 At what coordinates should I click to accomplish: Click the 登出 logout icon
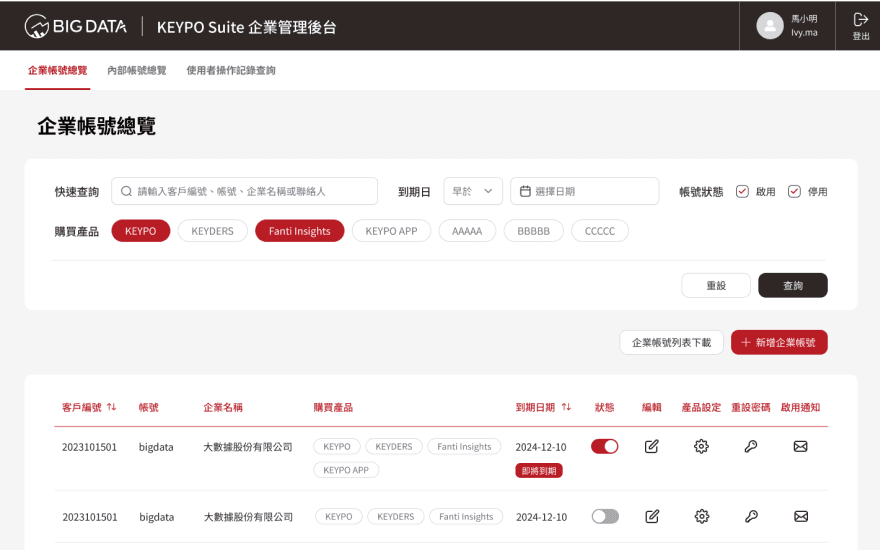(x=860, y=20)
